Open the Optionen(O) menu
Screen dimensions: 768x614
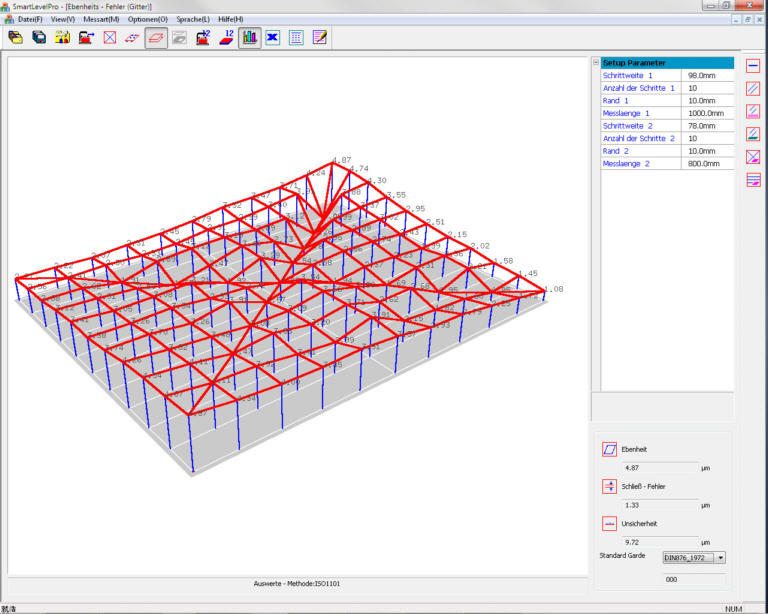(x=147, y=19)
